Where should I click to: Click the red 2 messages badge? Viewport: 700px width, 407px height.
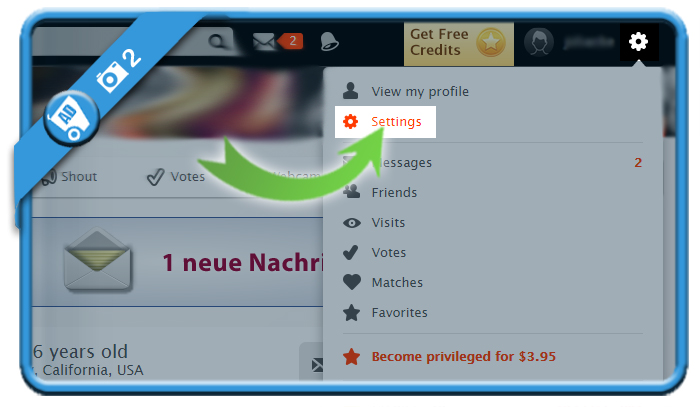tap(291, 41)
